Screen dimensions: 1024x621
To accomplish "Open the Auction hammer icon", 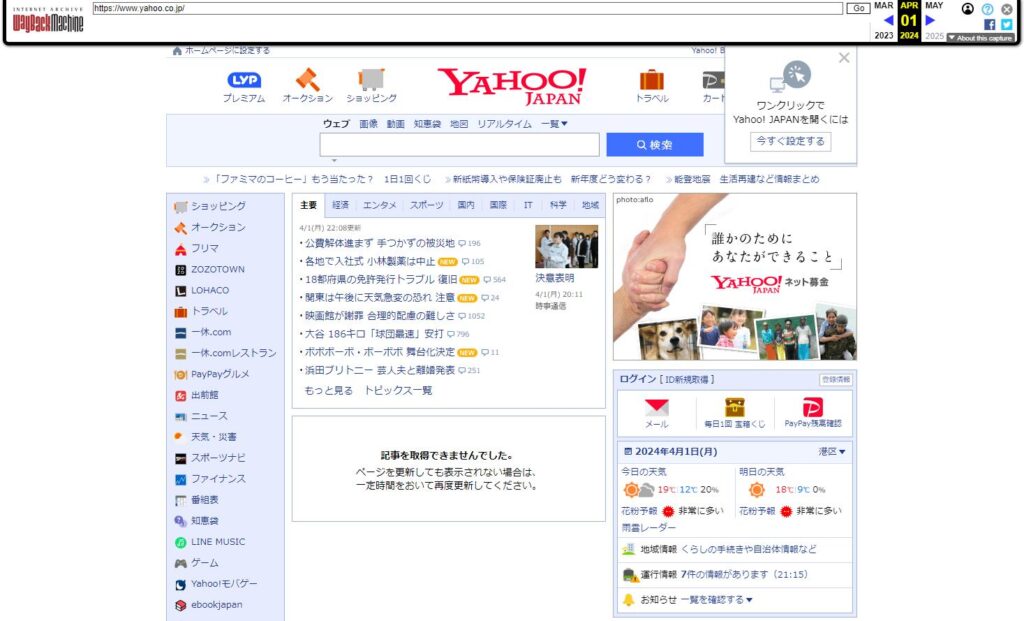I will (307, 80).
